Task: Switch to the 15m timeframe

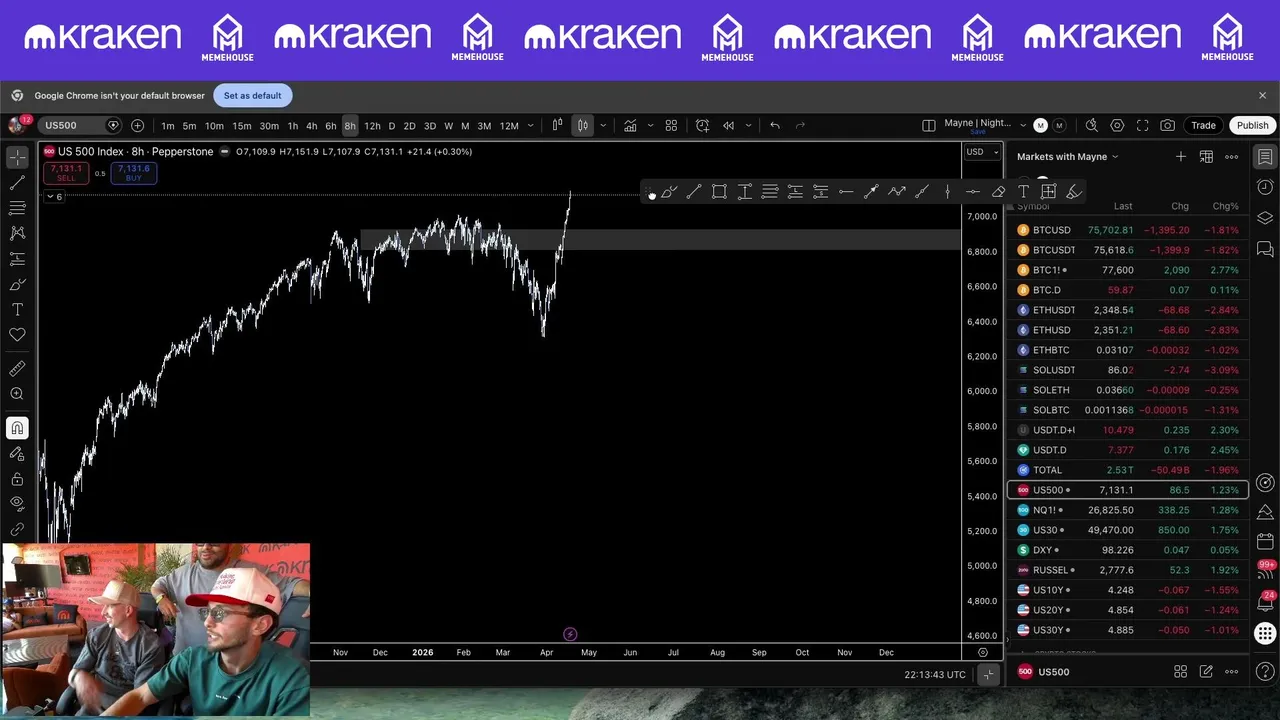Action: [242, 126]
